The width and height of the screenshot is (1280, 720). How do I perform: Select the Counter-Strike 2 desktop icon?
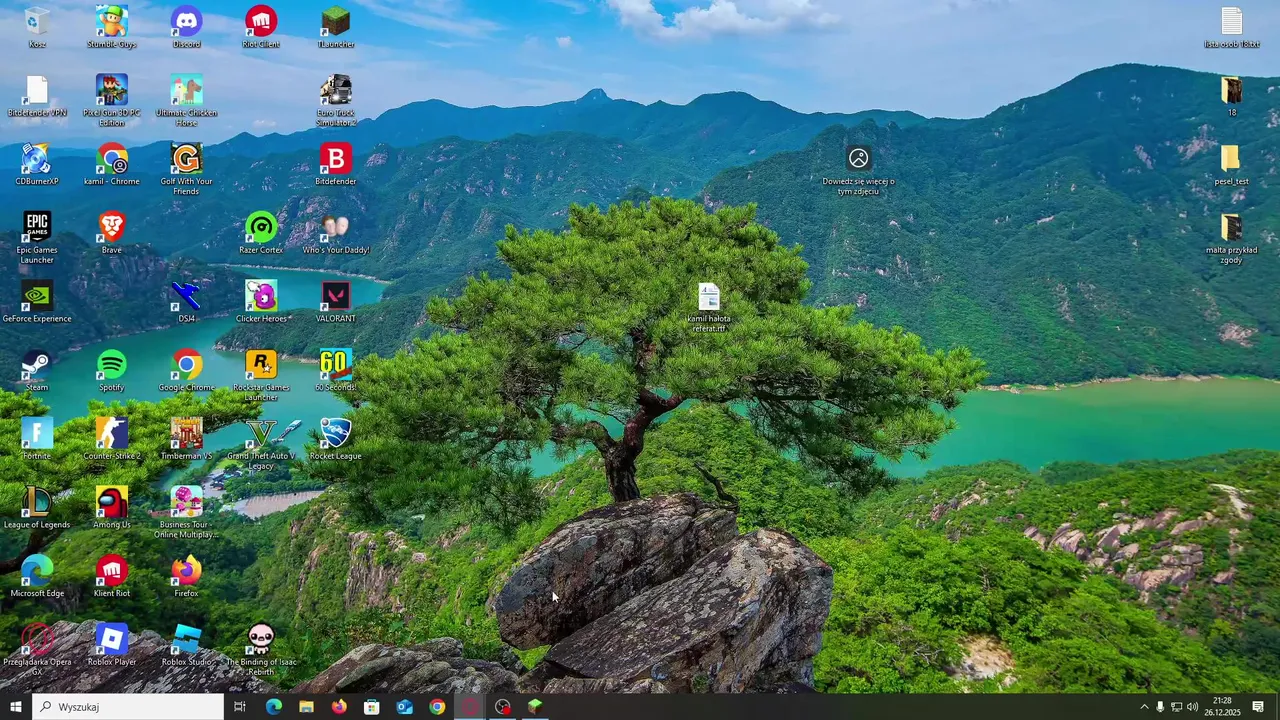click(112, 439)
